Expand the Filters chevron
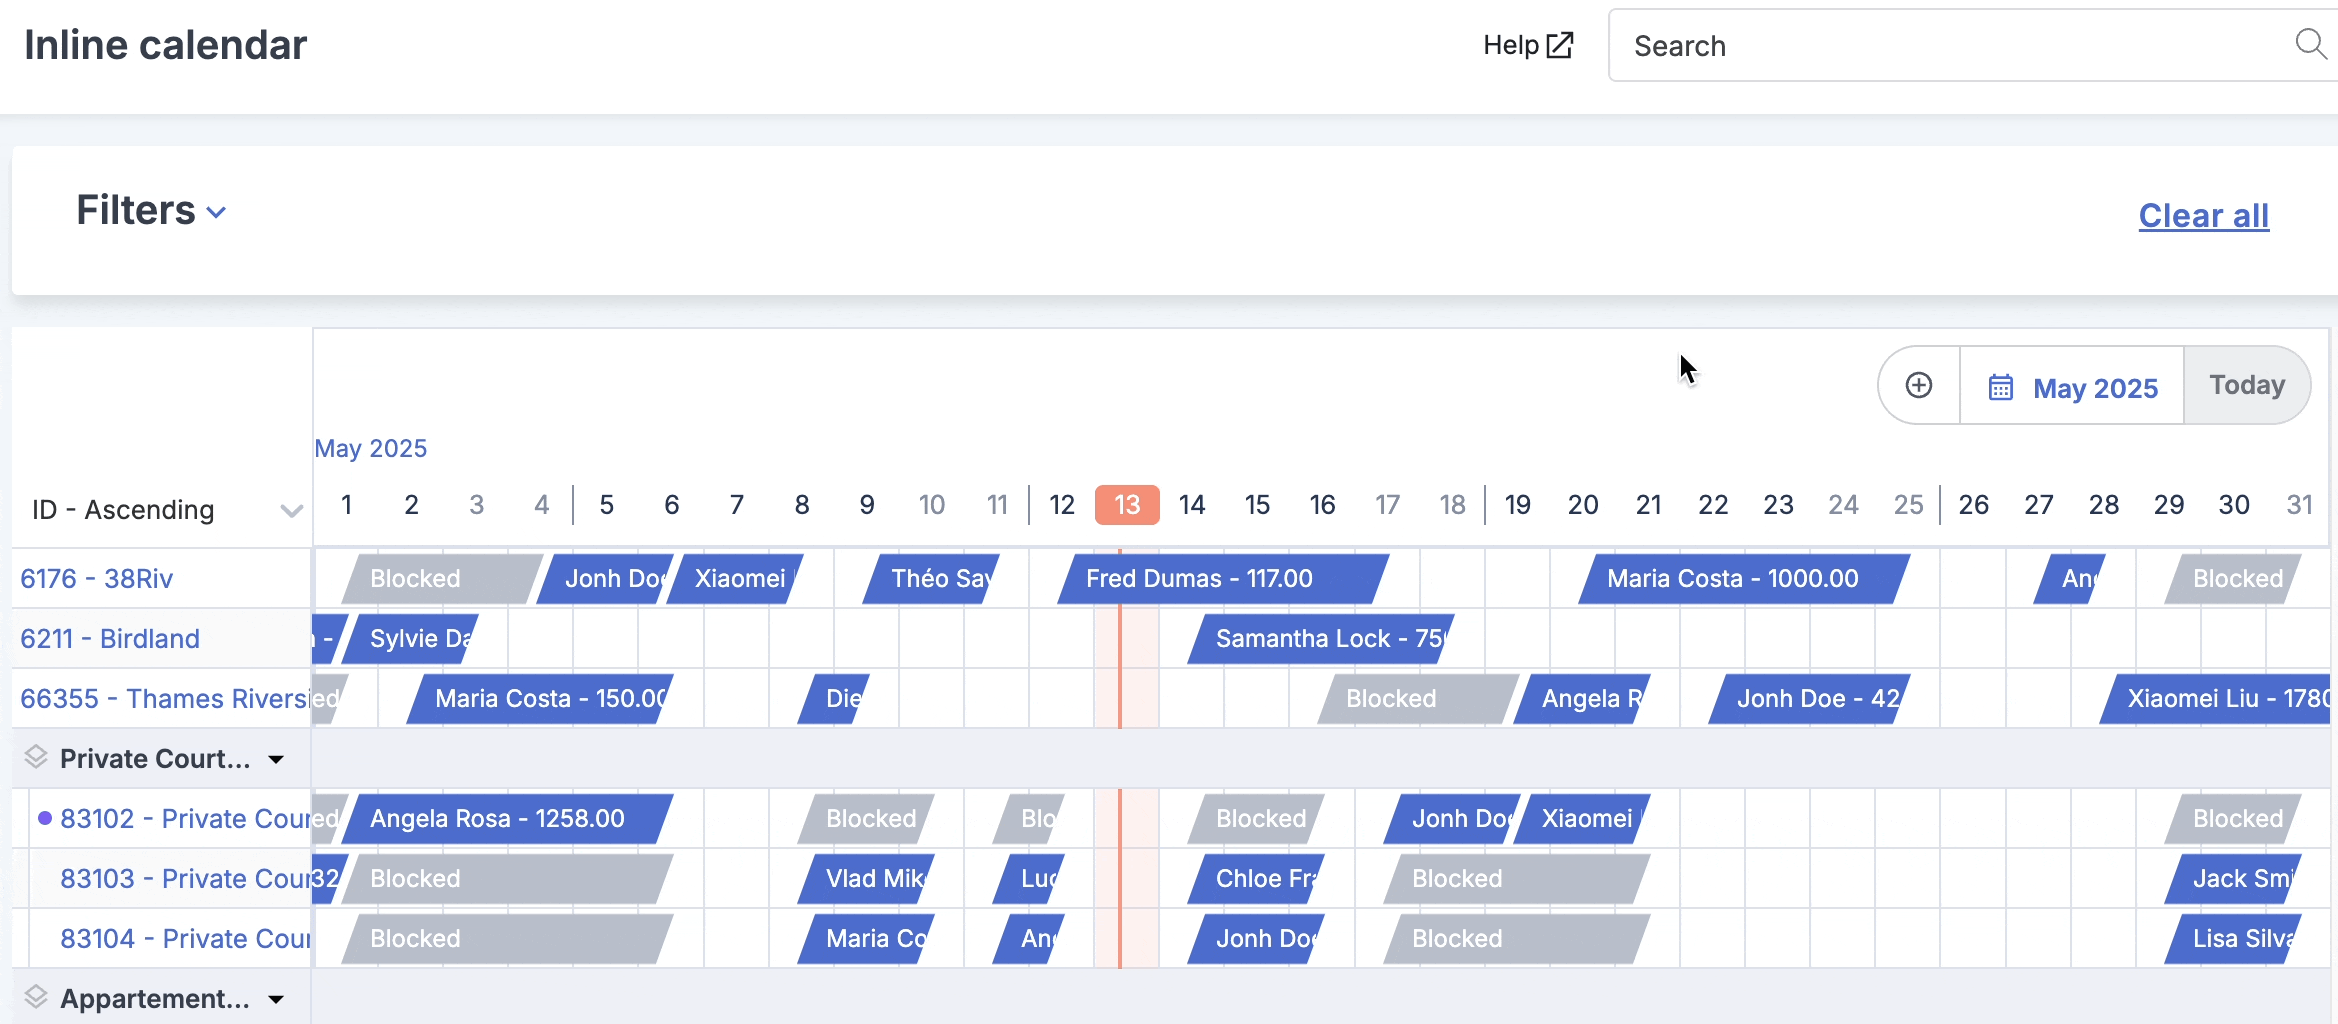The image size is (2338, 1024). tap(216, 212)
